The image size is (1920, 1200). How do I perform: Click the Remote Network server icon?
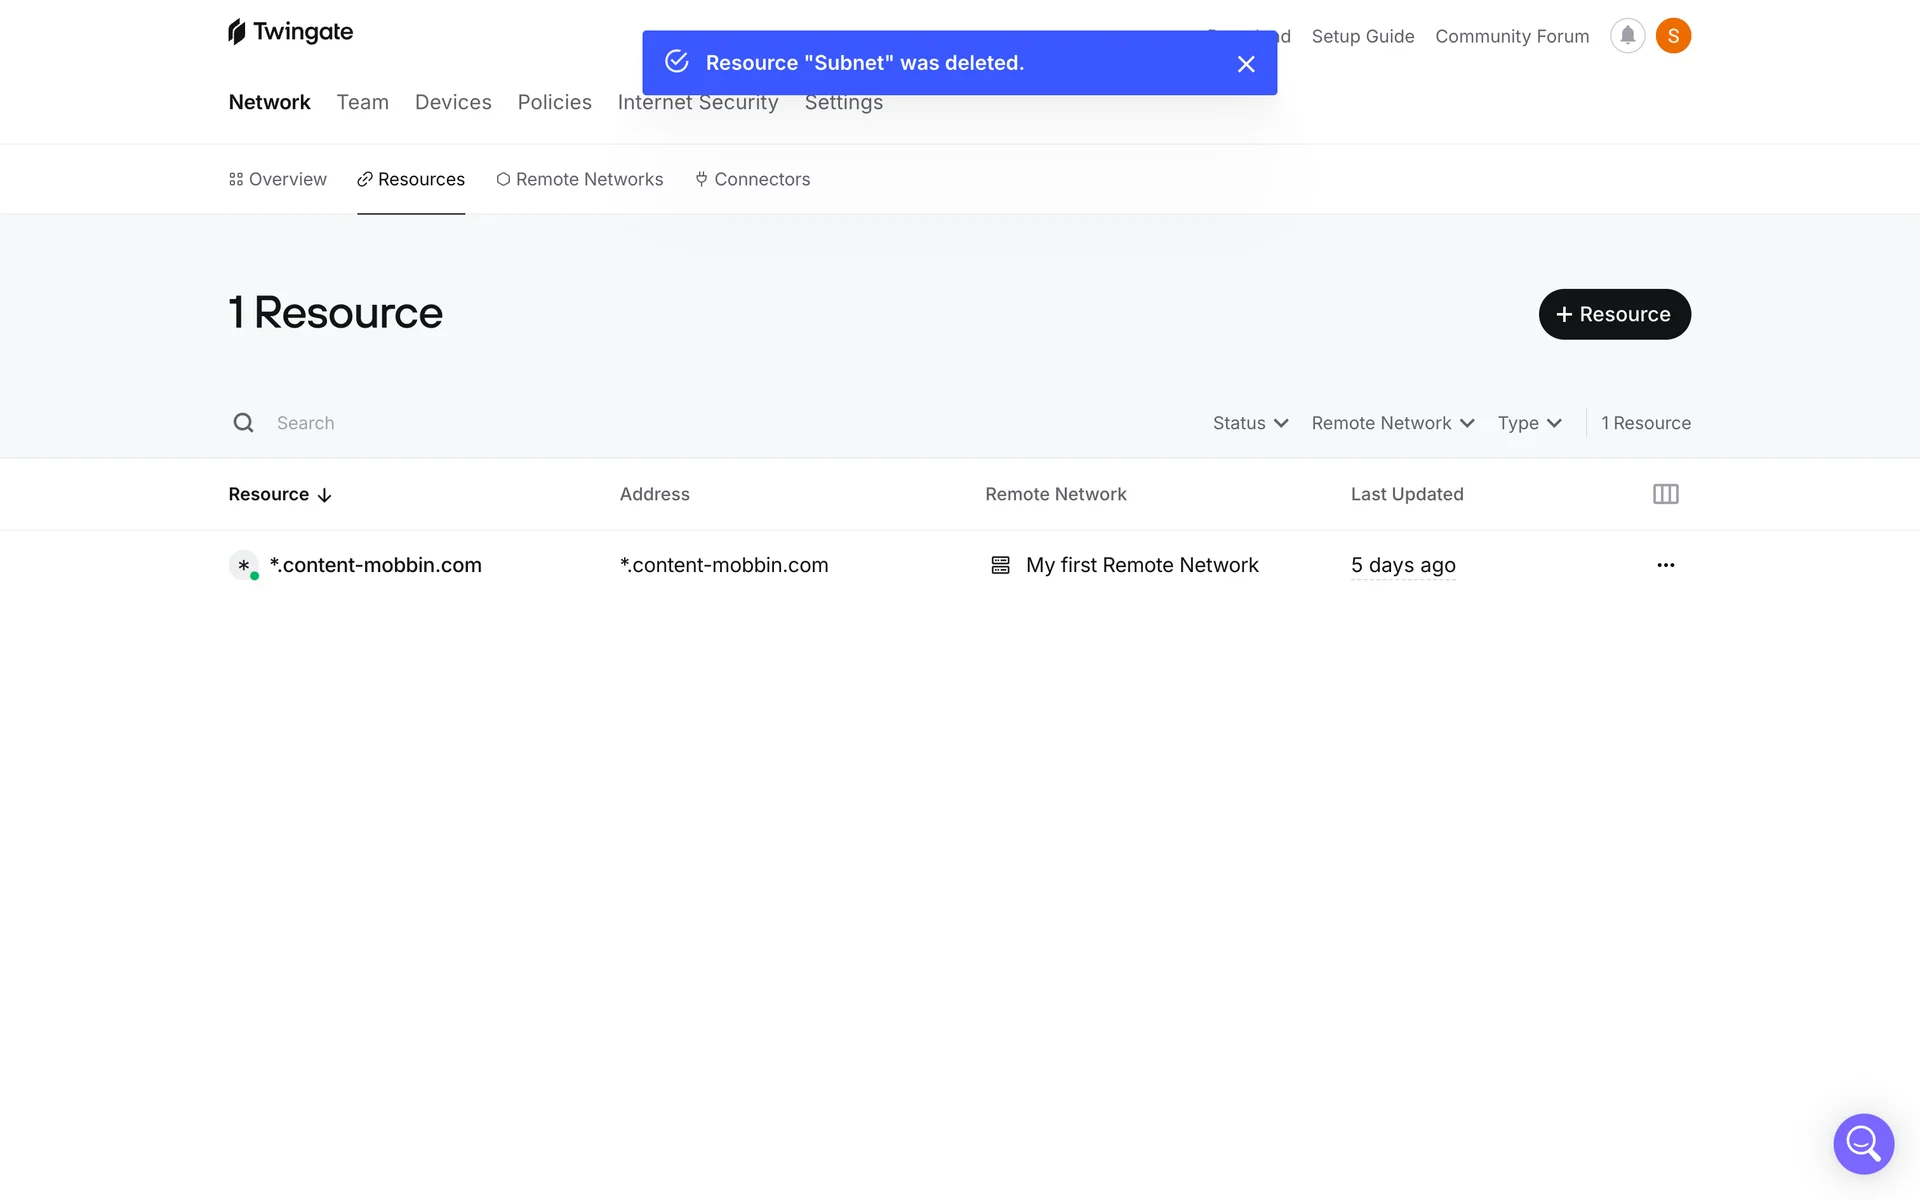(x=1000, y=565)
